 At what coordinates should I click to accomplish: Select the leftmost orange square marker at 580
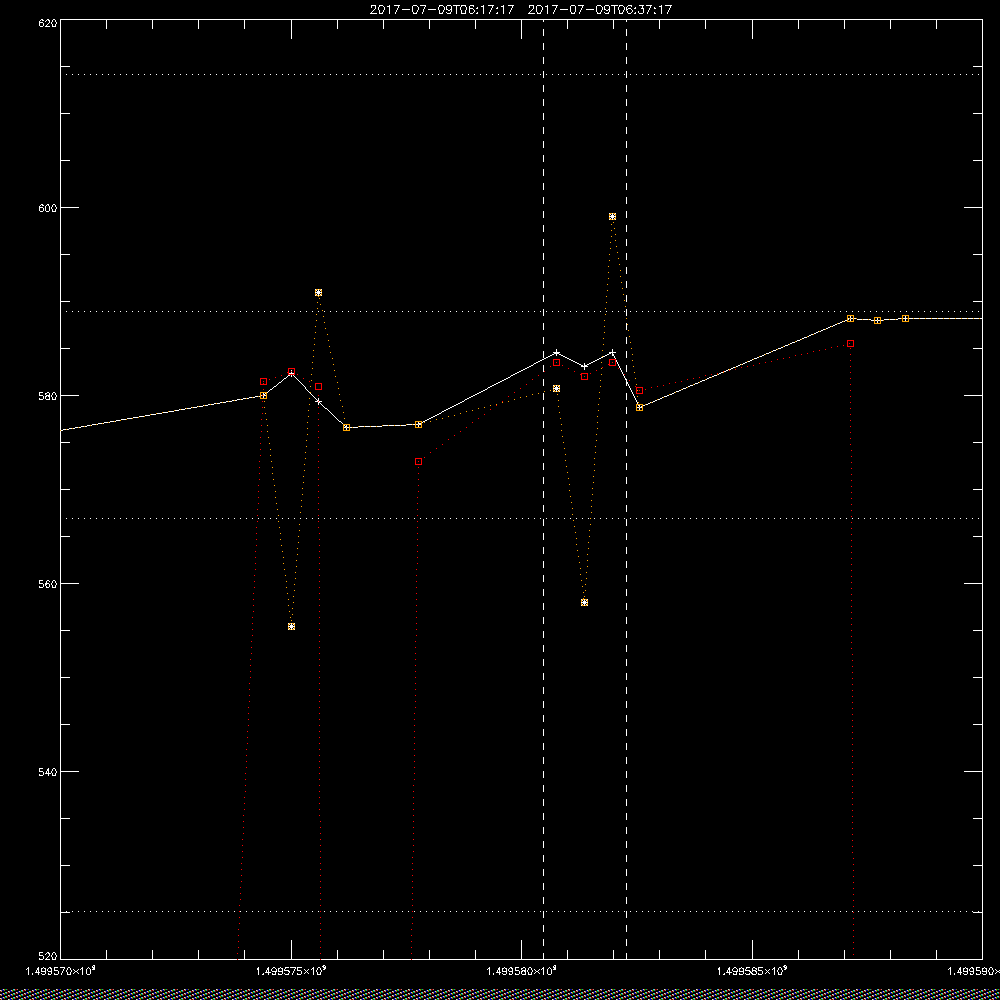(263, 395)
